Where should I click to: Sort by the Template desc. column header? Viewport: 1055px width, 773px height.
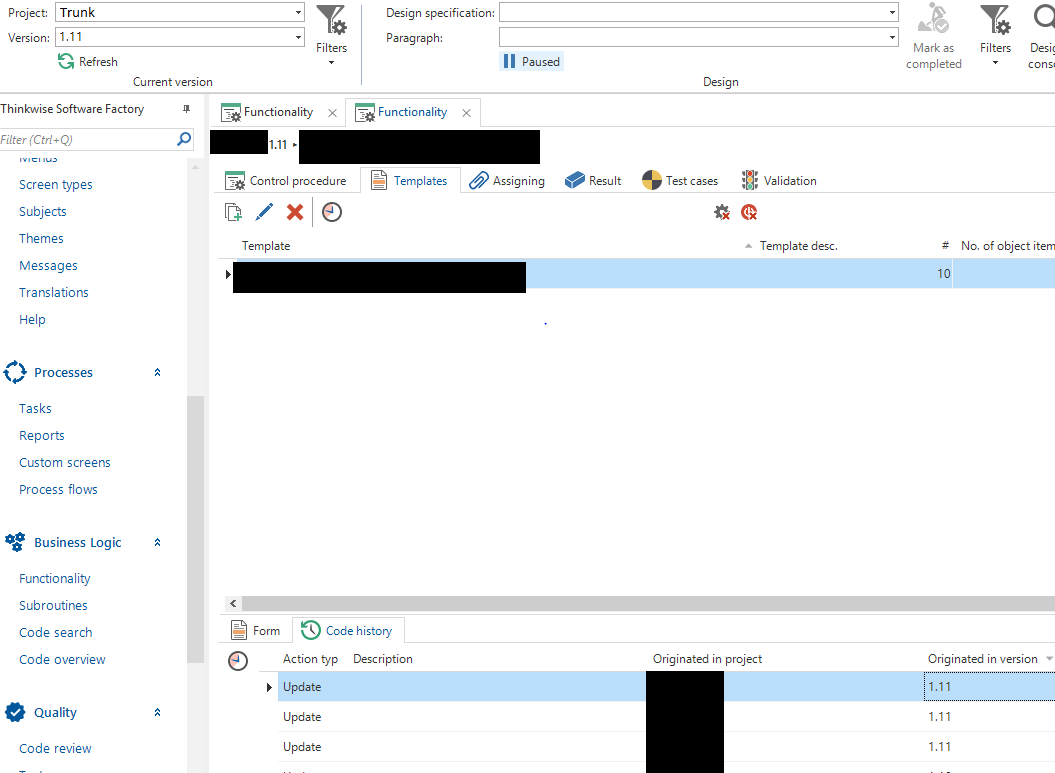799,246
